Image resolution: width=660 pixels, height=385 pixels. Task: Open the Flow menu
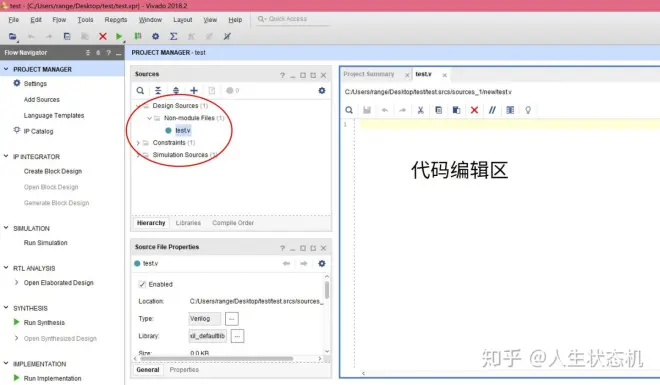(59, 20)
